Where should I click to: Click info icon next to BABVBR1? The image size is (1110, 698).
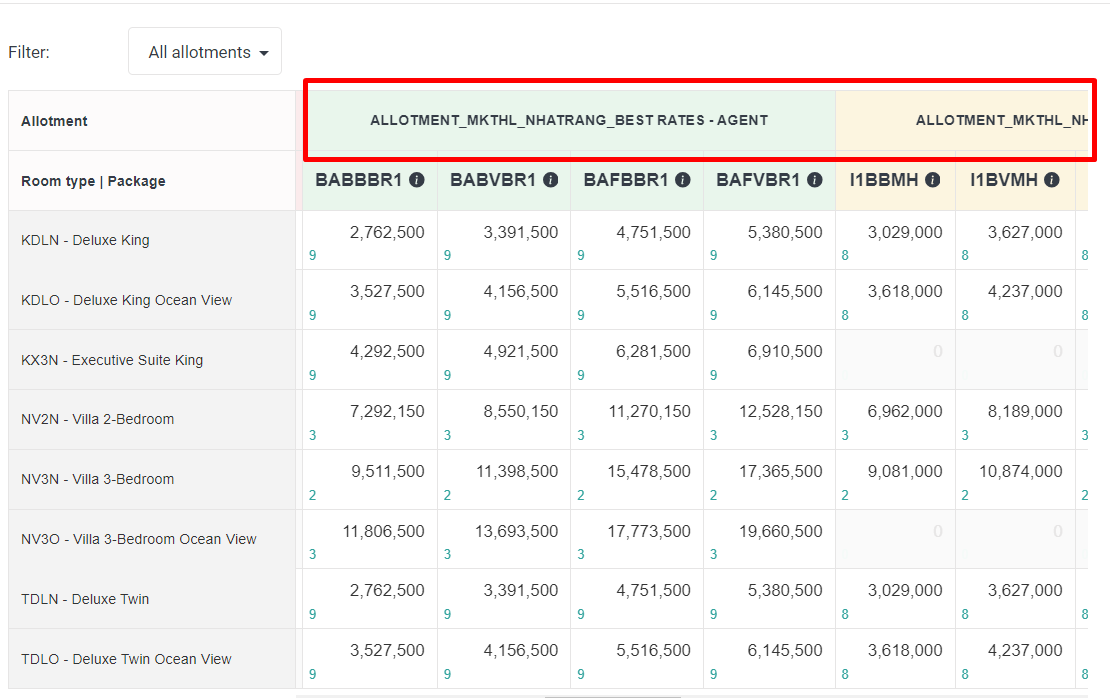tap(550, 180)
